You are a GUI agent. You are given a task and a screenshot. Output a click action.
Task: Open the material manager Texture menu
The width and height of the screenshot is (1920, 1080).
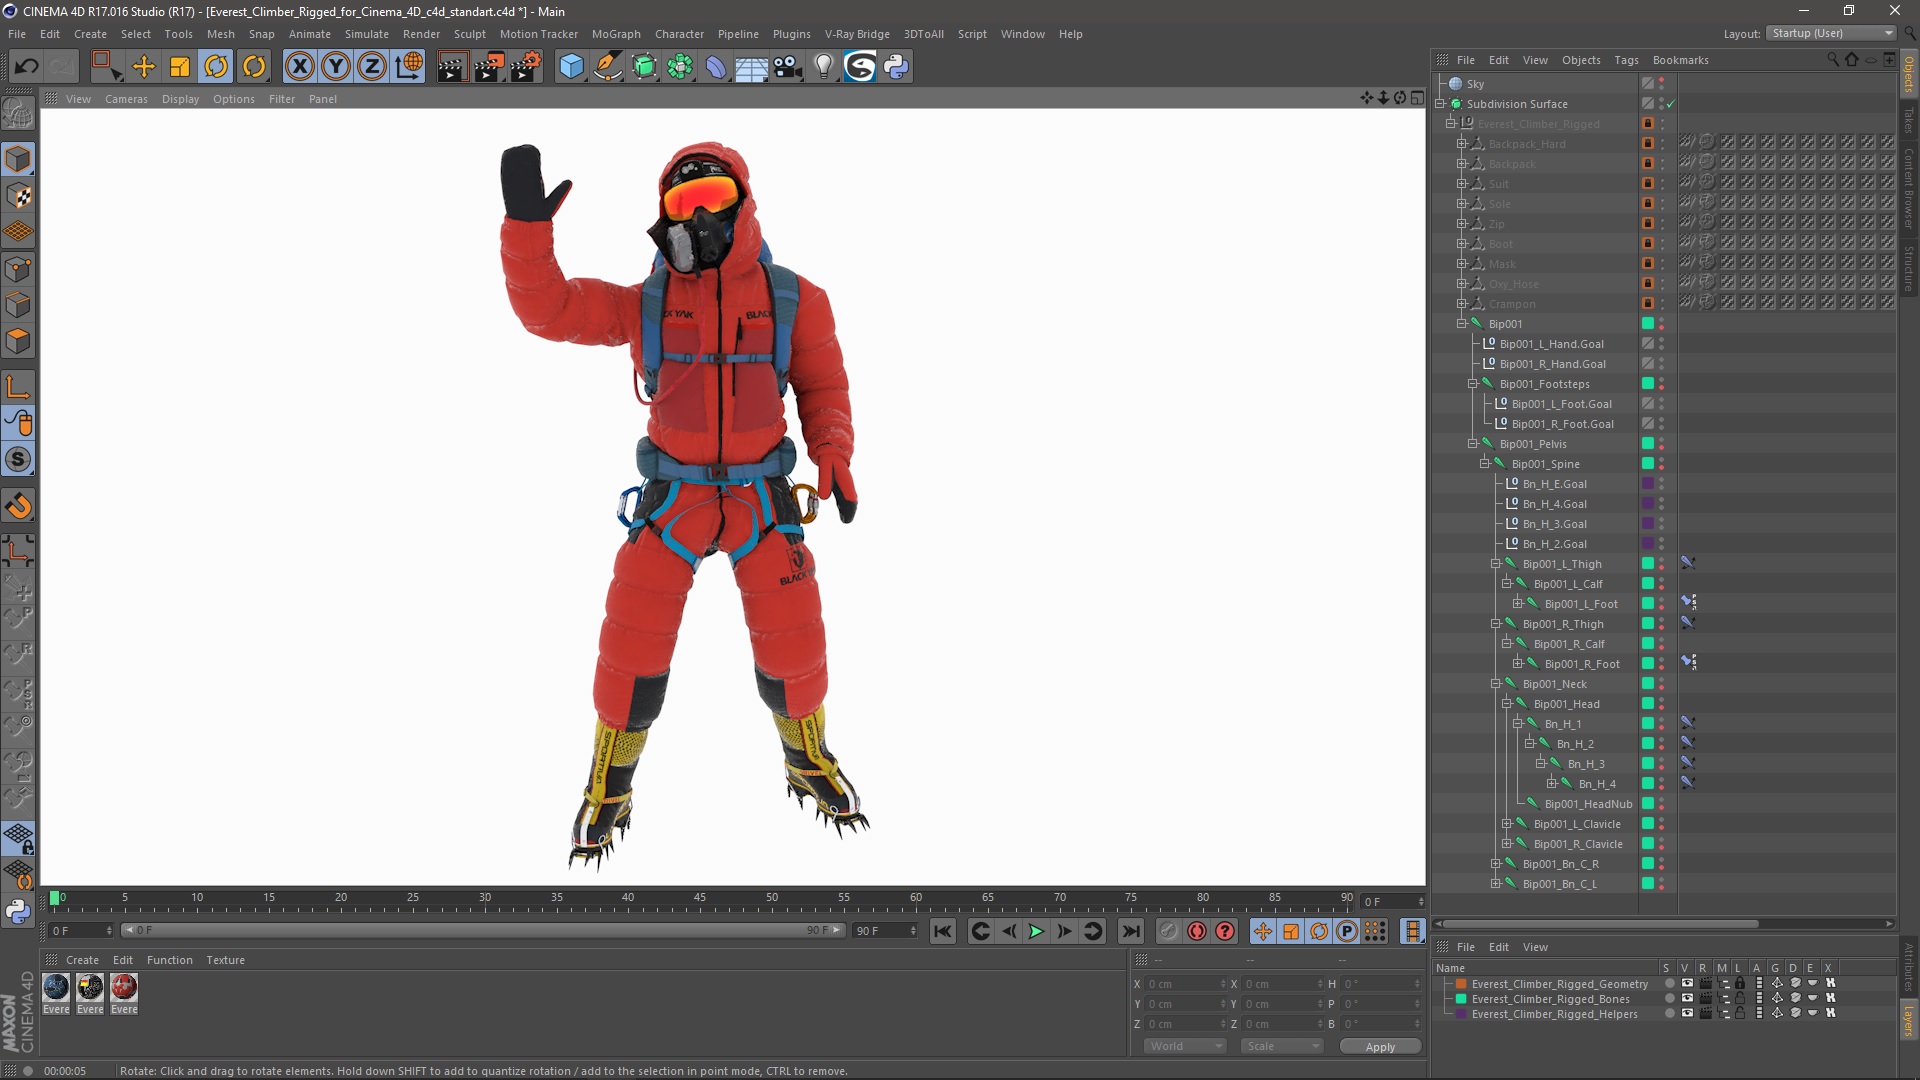click(225, 960)
